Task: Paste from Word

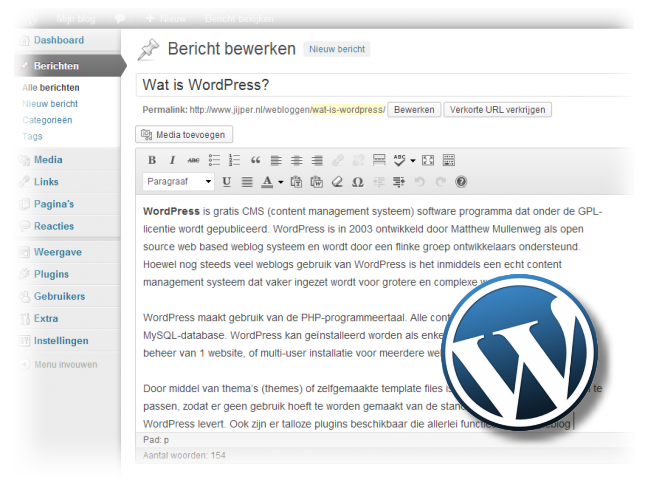Action: 317,182
